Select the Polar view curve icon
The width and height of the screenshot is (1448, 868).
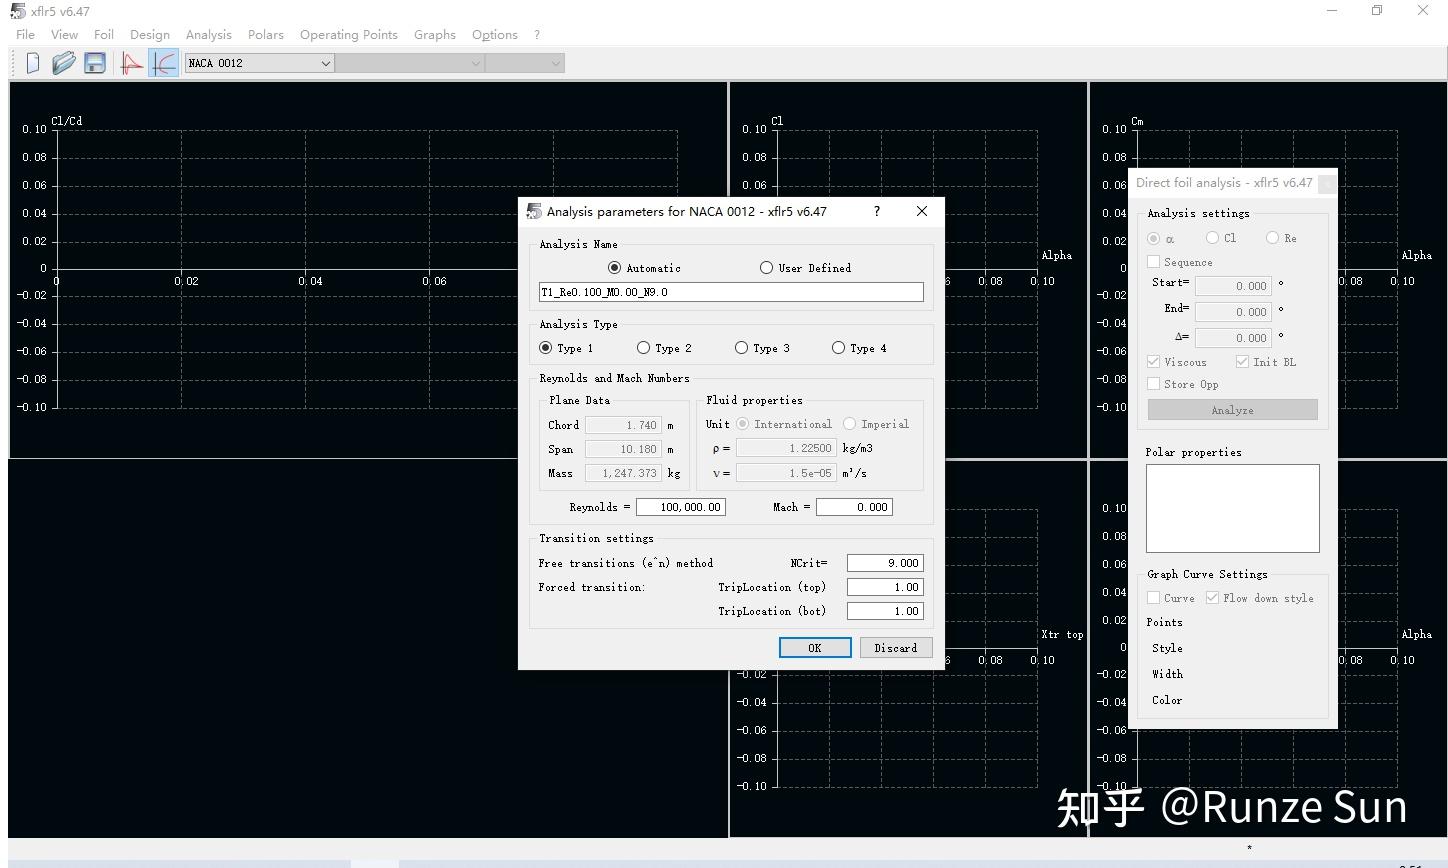click(x=163, y=62)
